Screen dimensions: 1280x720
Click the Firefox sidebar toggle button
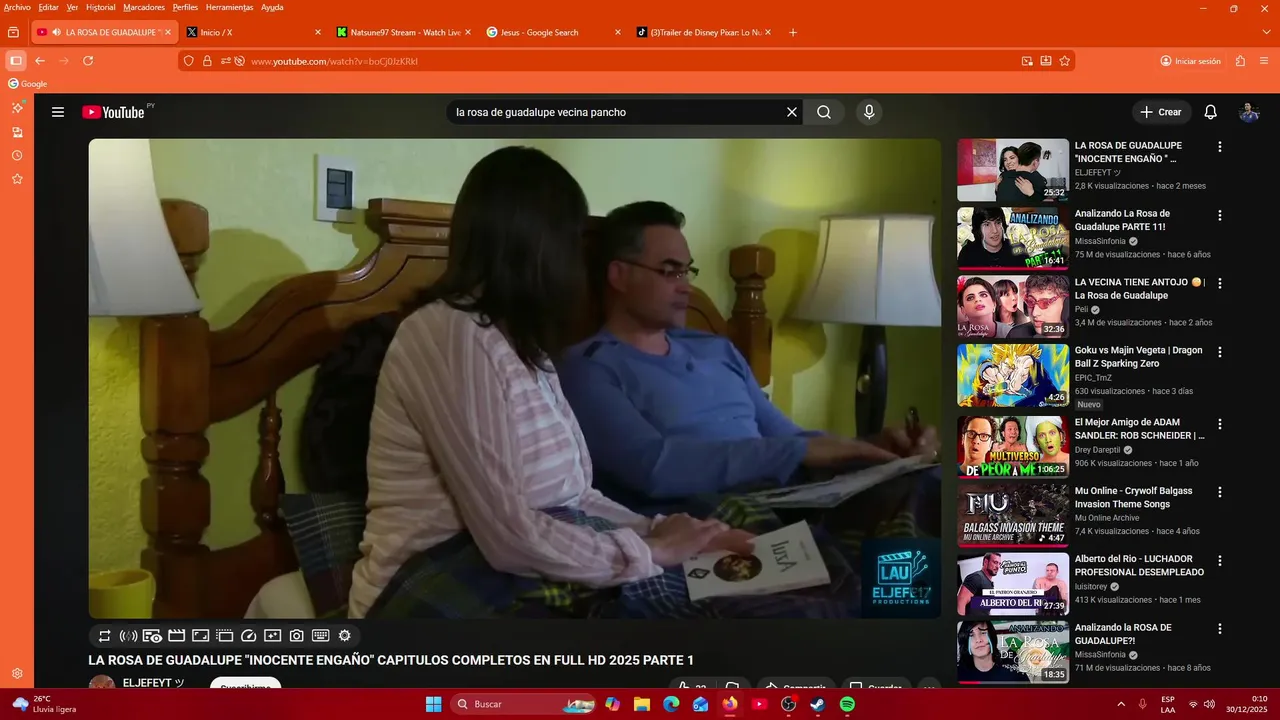click(15, 61)
